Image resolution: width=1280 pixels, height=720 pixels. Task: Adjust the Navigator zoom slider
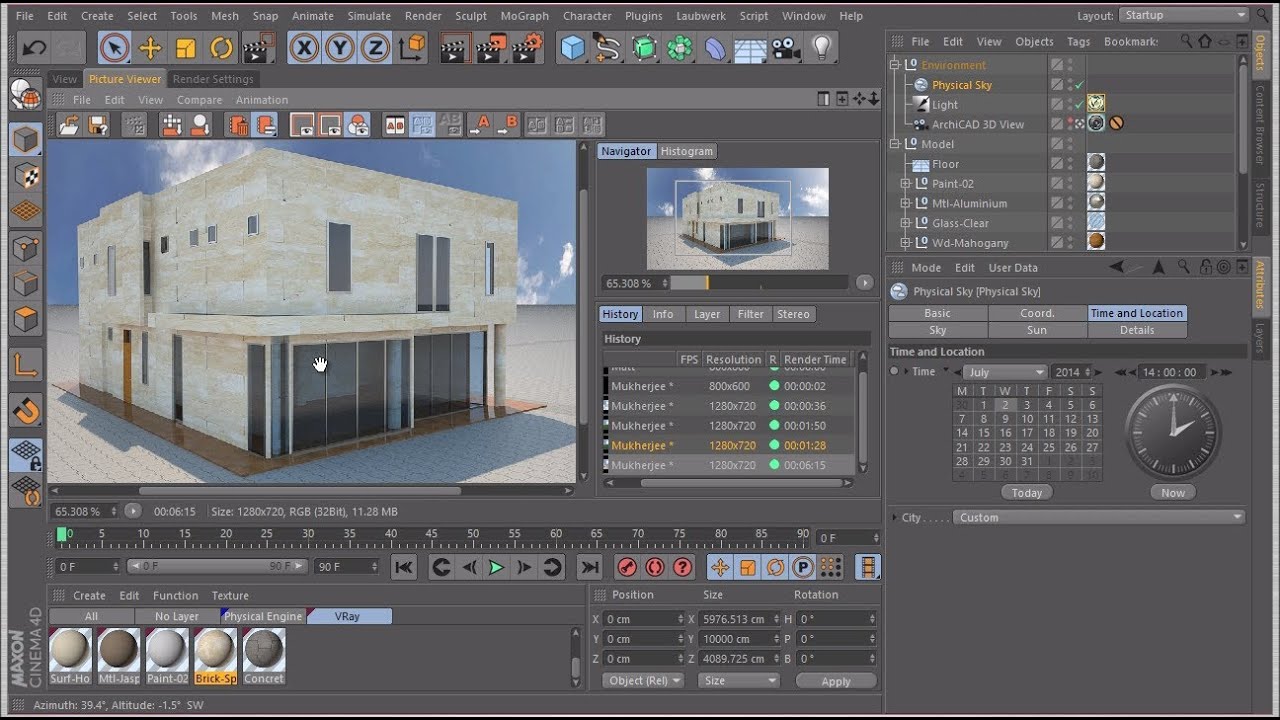coord(707,283)
